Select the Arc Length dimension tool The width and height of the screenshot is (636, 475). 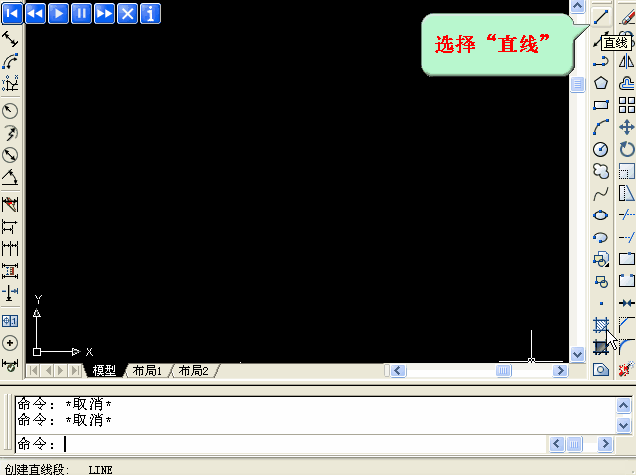[x=10, y=62]
